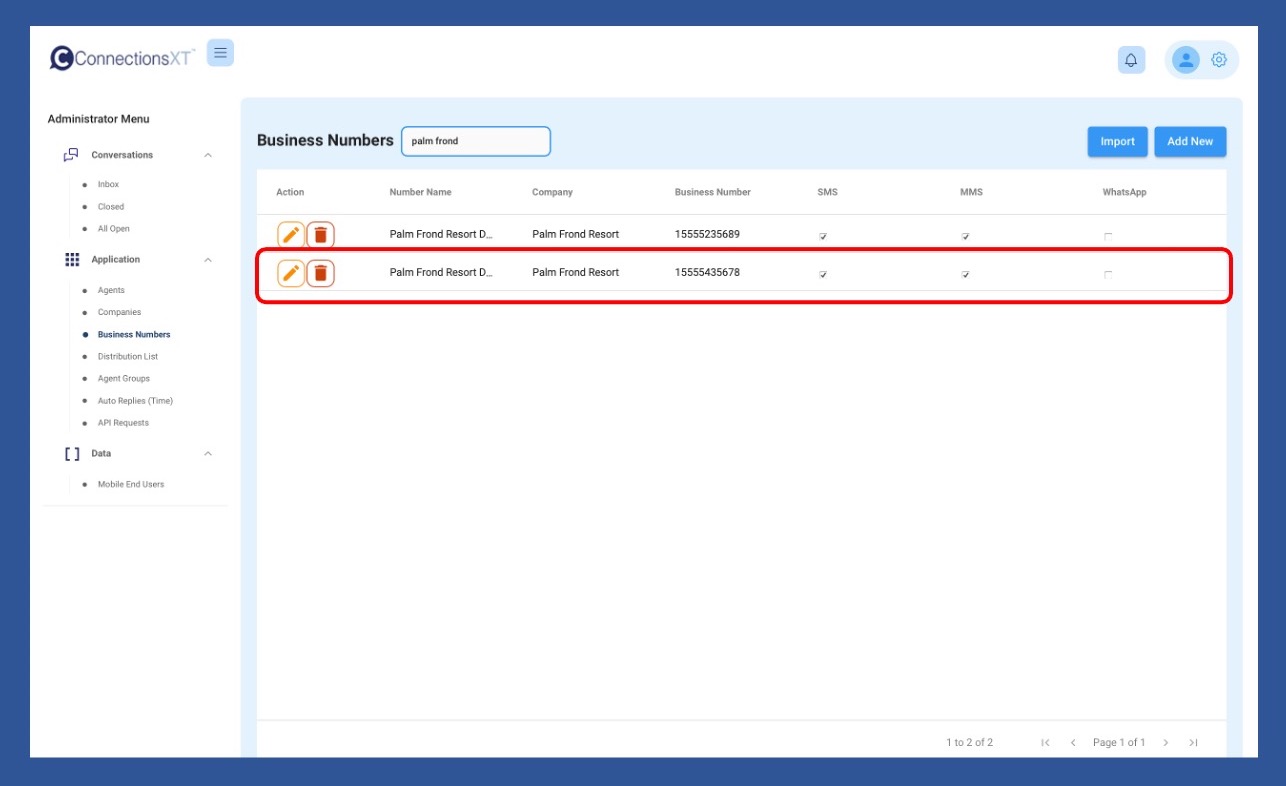Screen dimensions: 1286x786
Task: Click edit pencil for number 15555235689
Action: point(290,235)
